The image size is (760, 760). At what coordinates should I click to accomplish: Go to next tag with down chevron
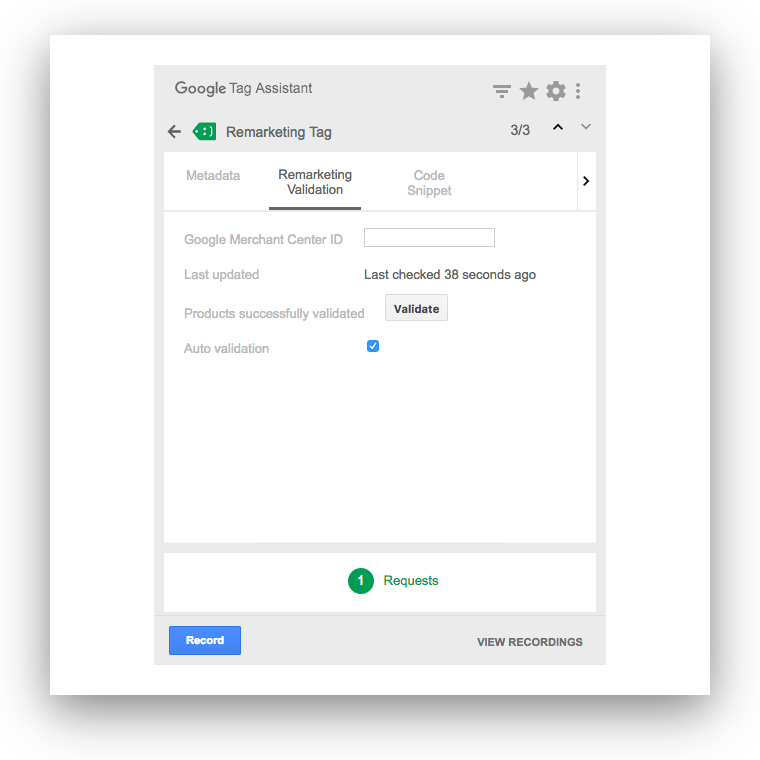click(586, 127)
